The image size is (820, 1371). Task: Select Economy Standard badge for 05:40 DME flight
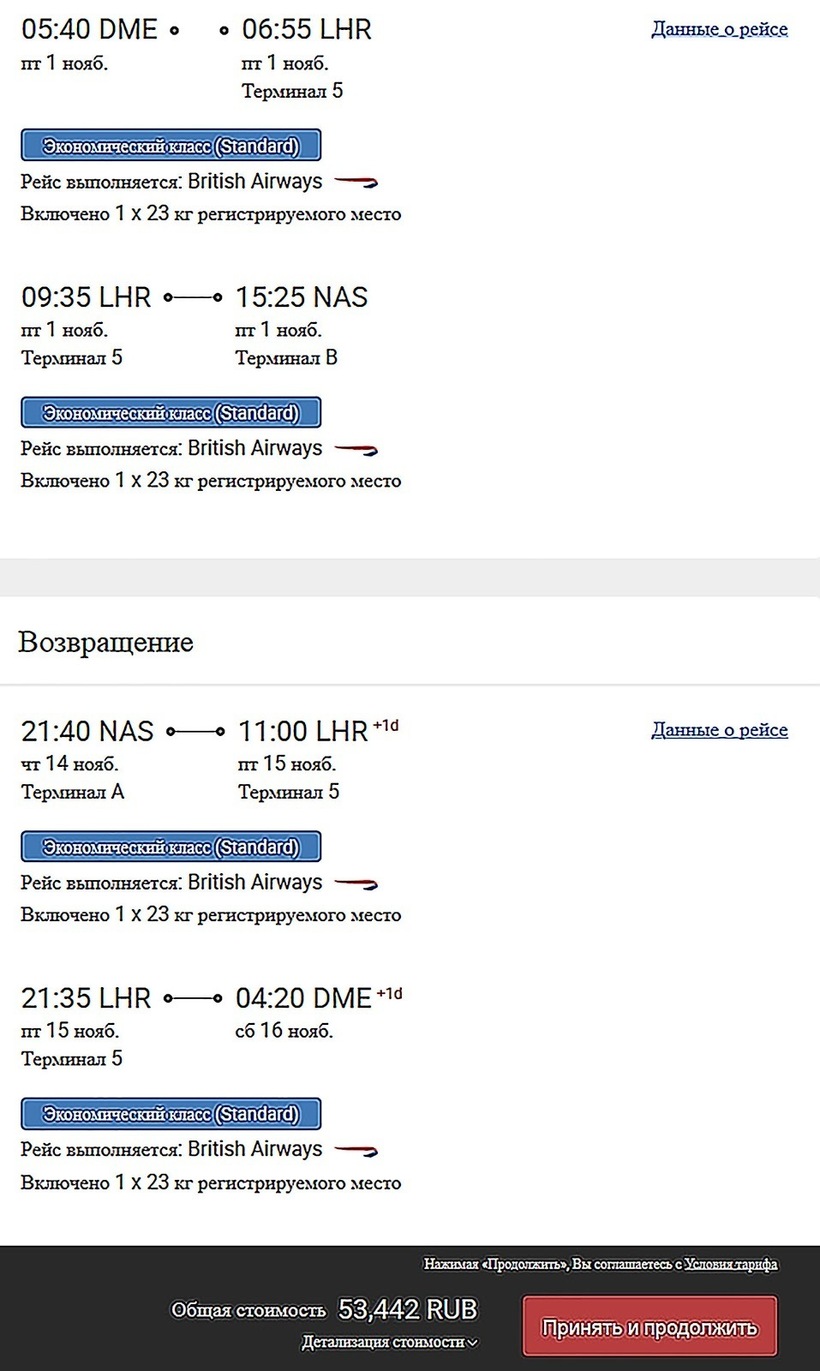tap(171, 145)
